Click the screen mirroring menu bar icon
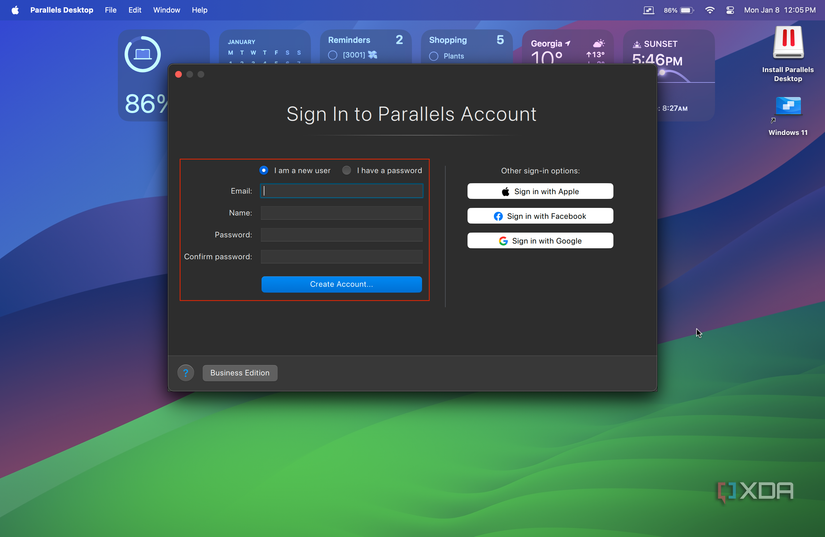 [x=649, y=10]
